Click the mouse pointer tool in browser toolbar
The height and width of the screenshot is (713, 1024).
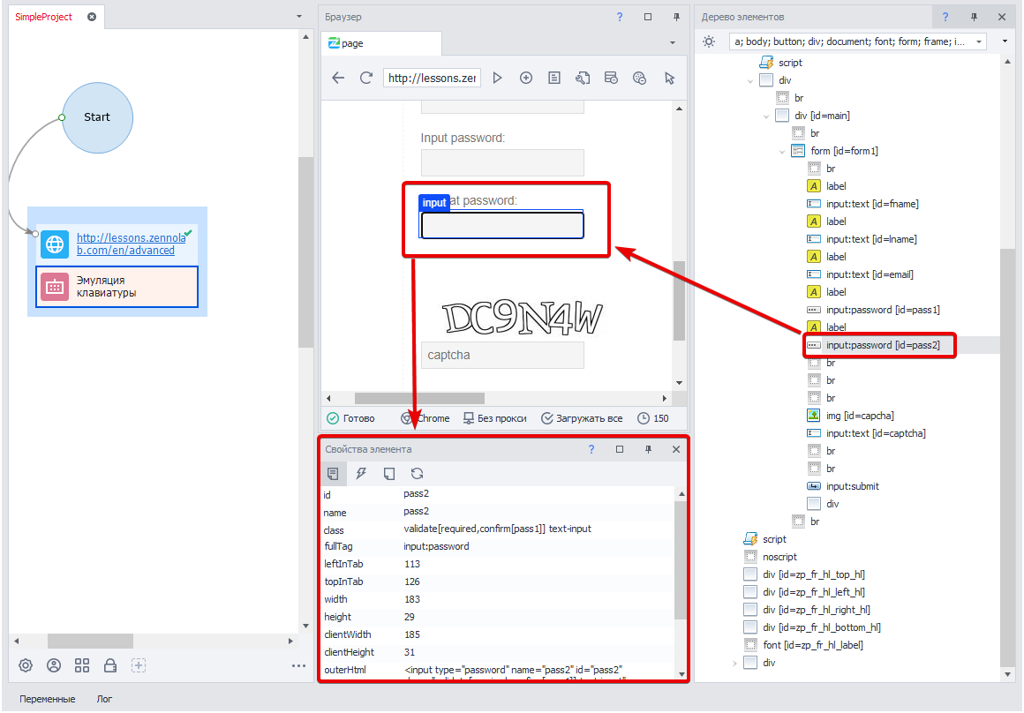[670, 78]
